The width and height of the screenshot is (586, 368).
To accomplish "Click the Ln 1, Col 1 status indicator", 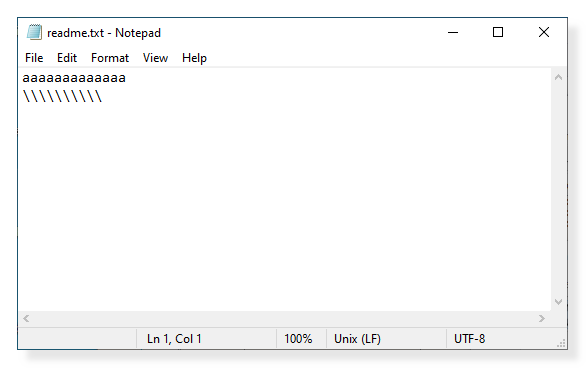I will point(174,339).
